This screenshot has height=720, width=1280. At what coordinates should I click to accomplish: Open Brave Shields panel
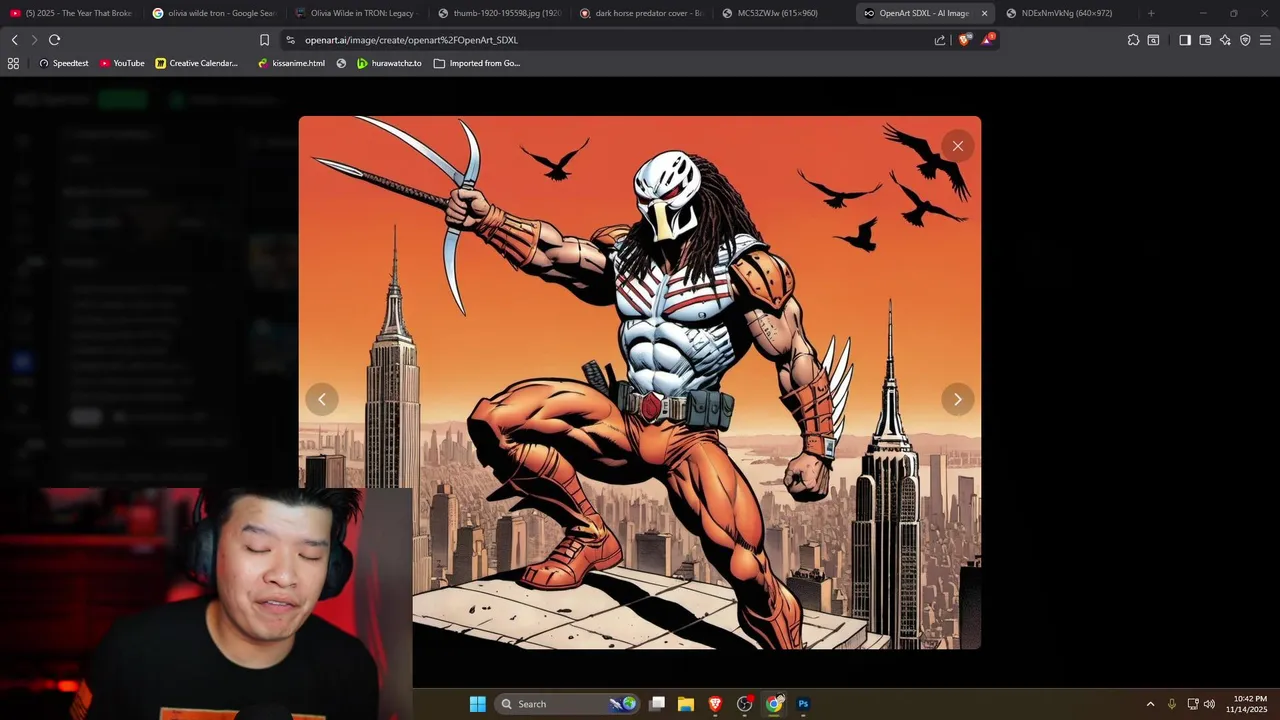(x=964, y=40)
